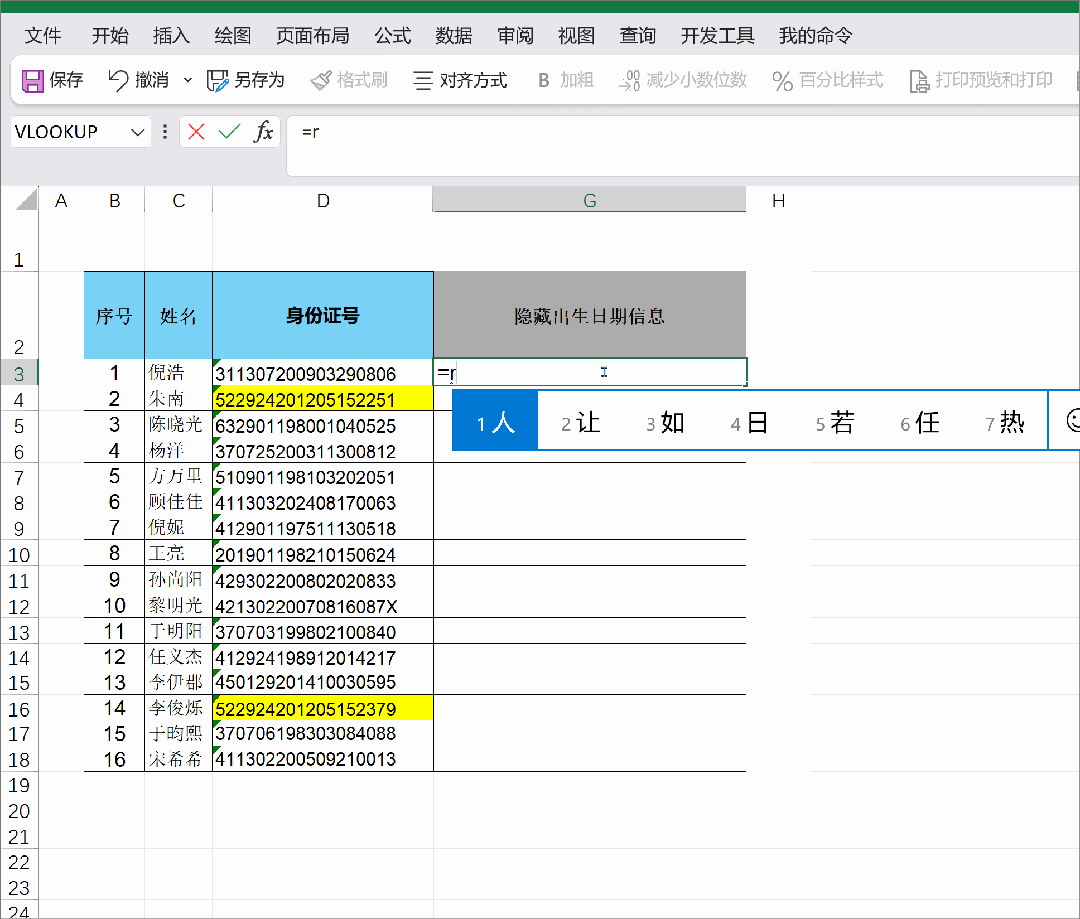Select cell with ID 42130220070816087X

point(323,606)
